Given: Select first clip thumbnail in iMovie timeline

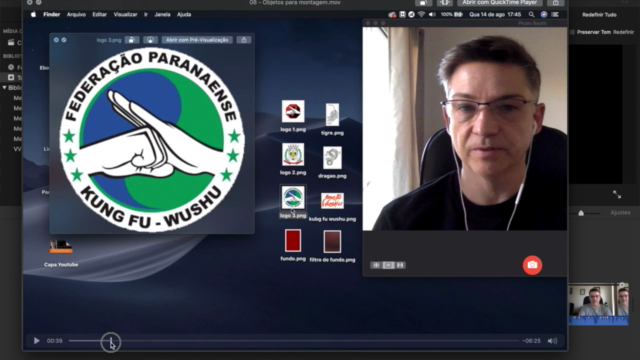Looking at the screenshot, I should (592, 304).
